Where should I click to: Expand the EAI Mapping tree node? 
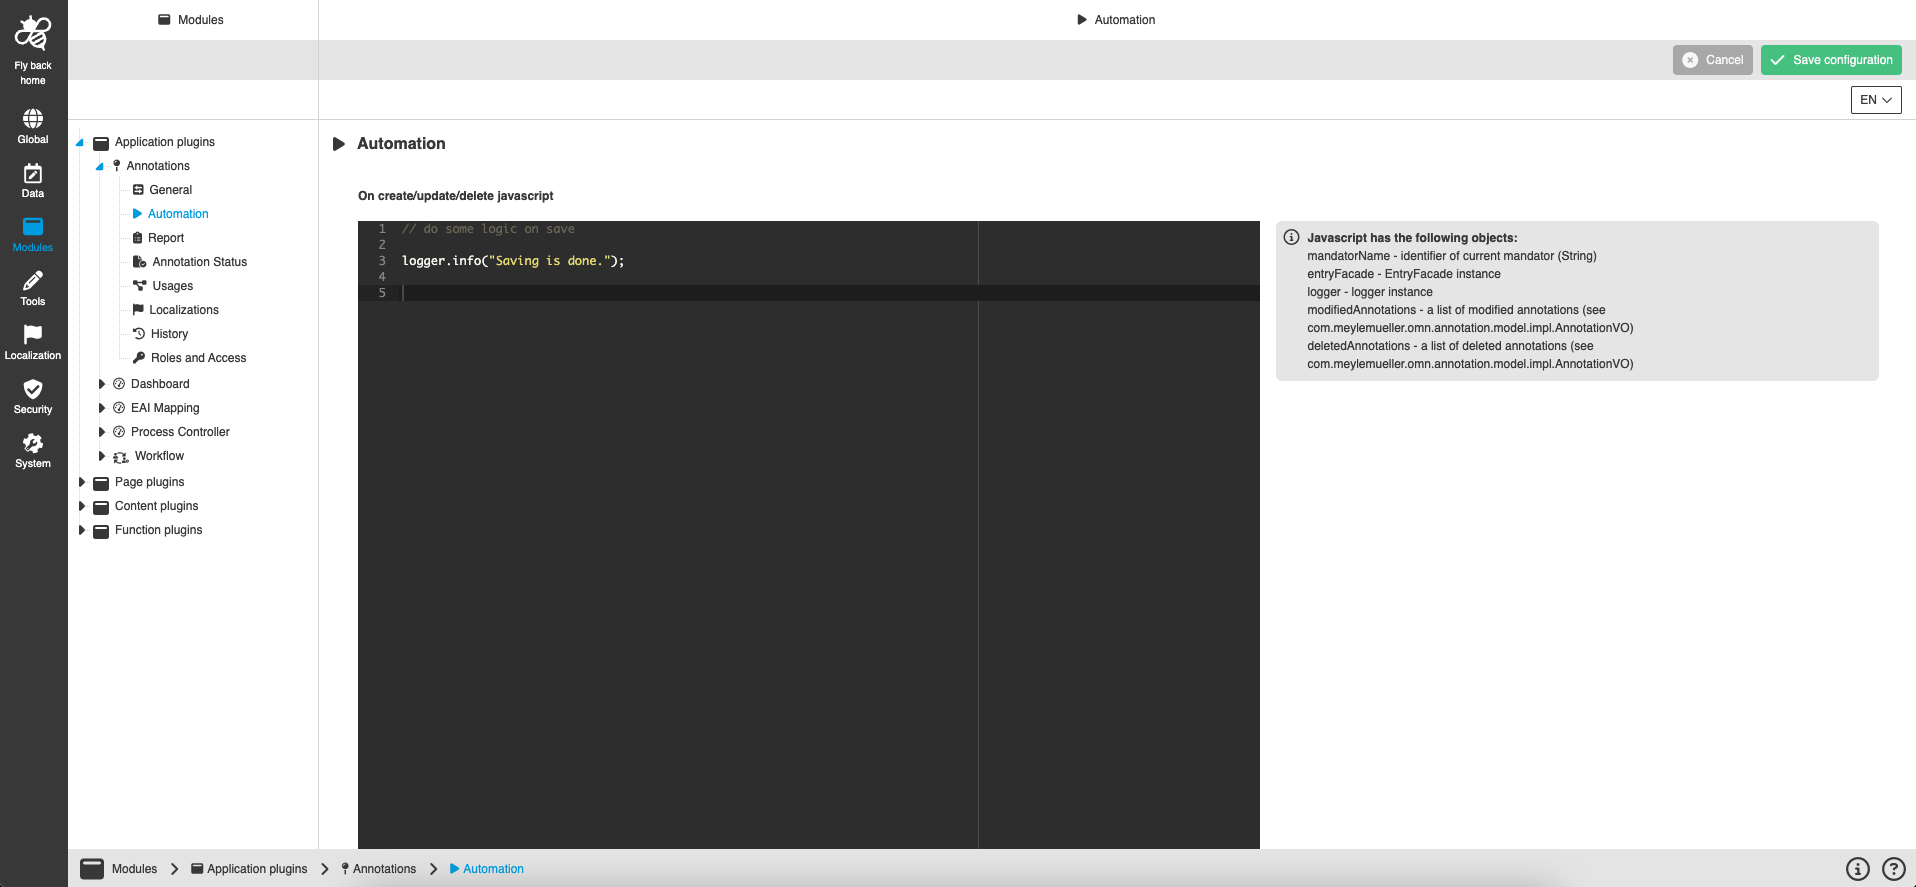coord(101,408)
